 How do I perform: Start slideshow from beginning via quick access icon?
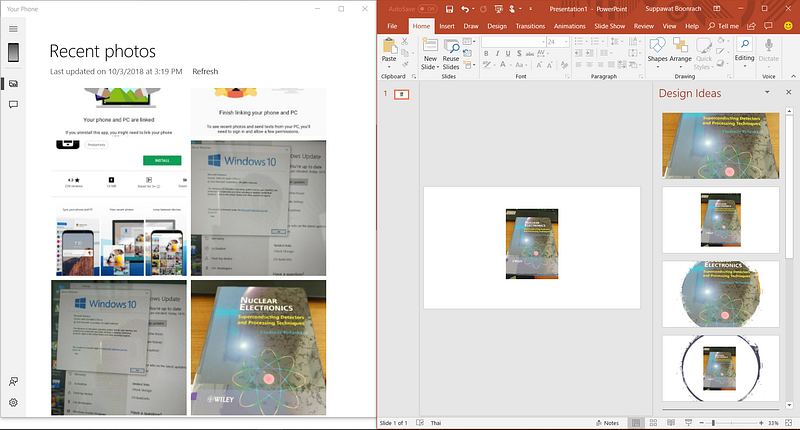[498, 9]
